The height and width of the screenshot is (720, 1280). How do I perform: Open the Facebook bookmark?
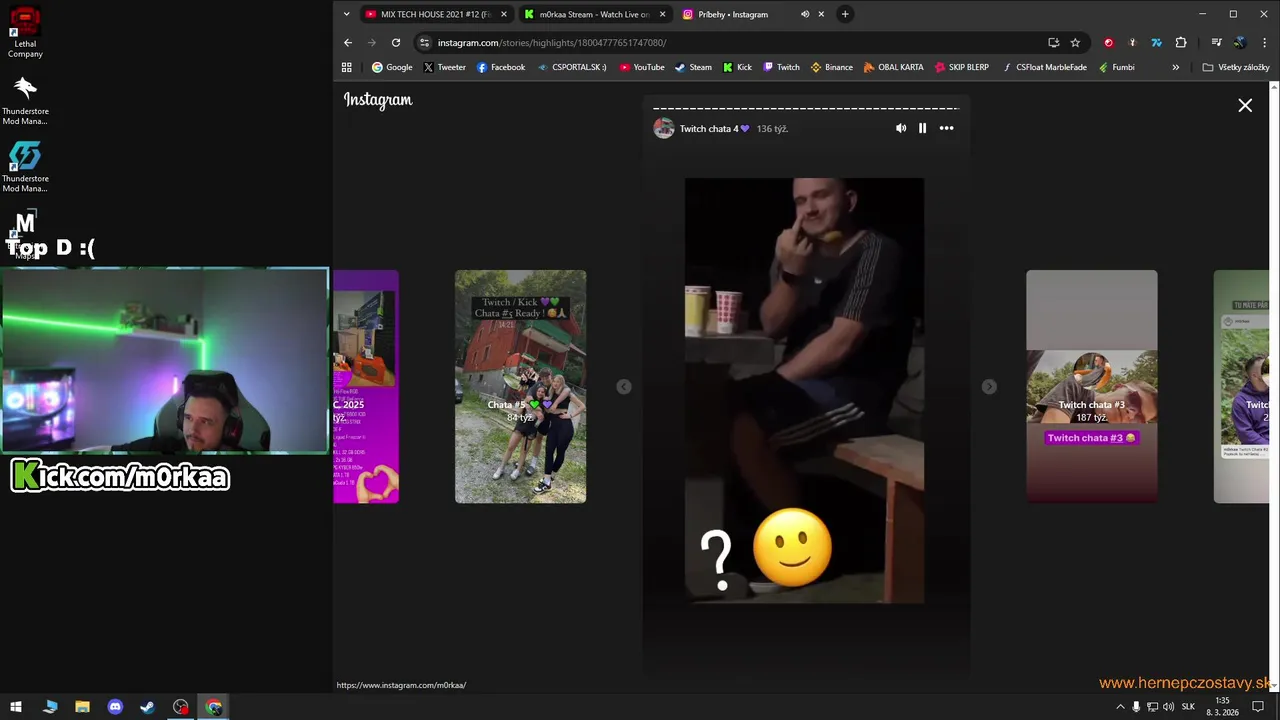pyautogui.click(x=501, y=67)
